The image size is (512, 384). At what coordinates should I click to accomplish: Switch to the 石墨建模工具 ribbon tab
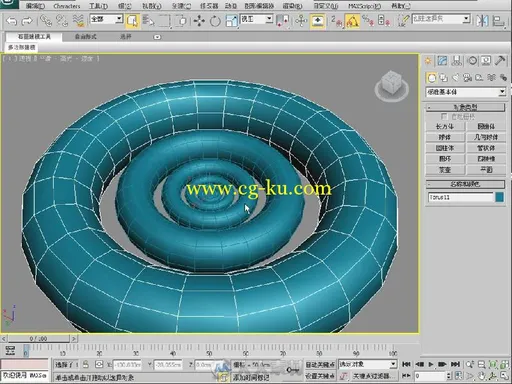pyautogui.click(x=34, y=37)
